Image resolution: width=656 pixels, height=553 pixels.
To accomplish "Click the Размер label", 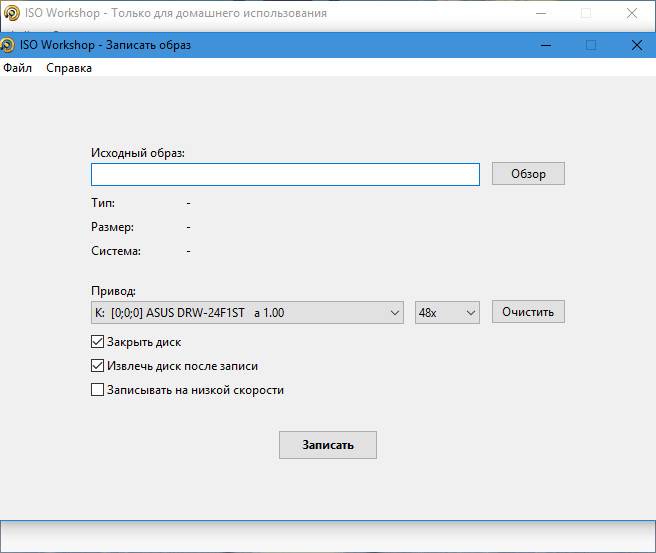I will click(x=113, y=227).
